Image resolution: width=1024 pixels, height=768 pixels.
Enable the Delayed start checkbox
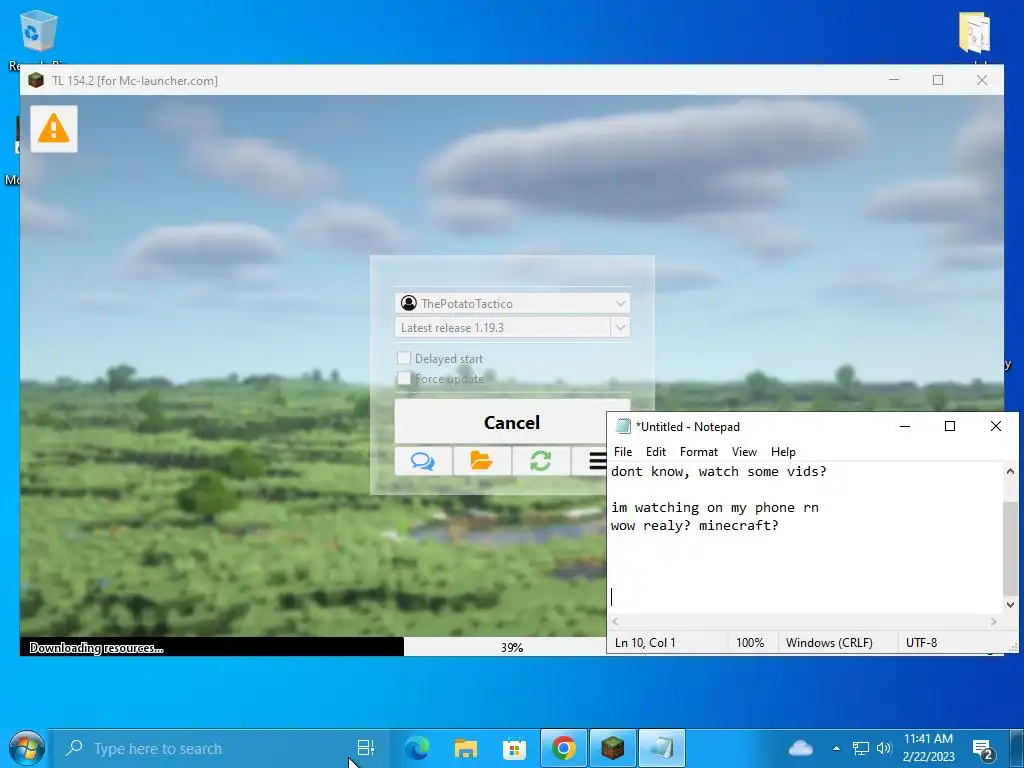pyautogui.click(x=404, y=358)
